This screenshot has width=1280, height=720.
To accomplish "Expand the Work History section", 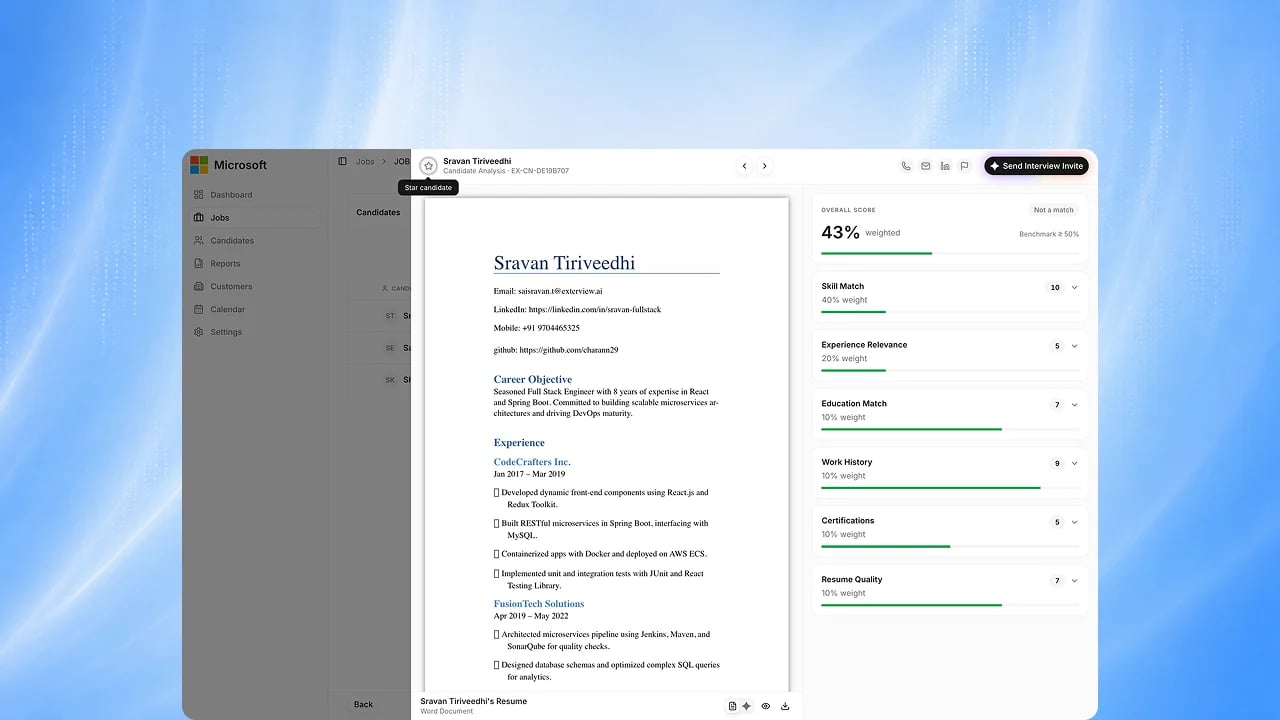I will coord(1075,463).
